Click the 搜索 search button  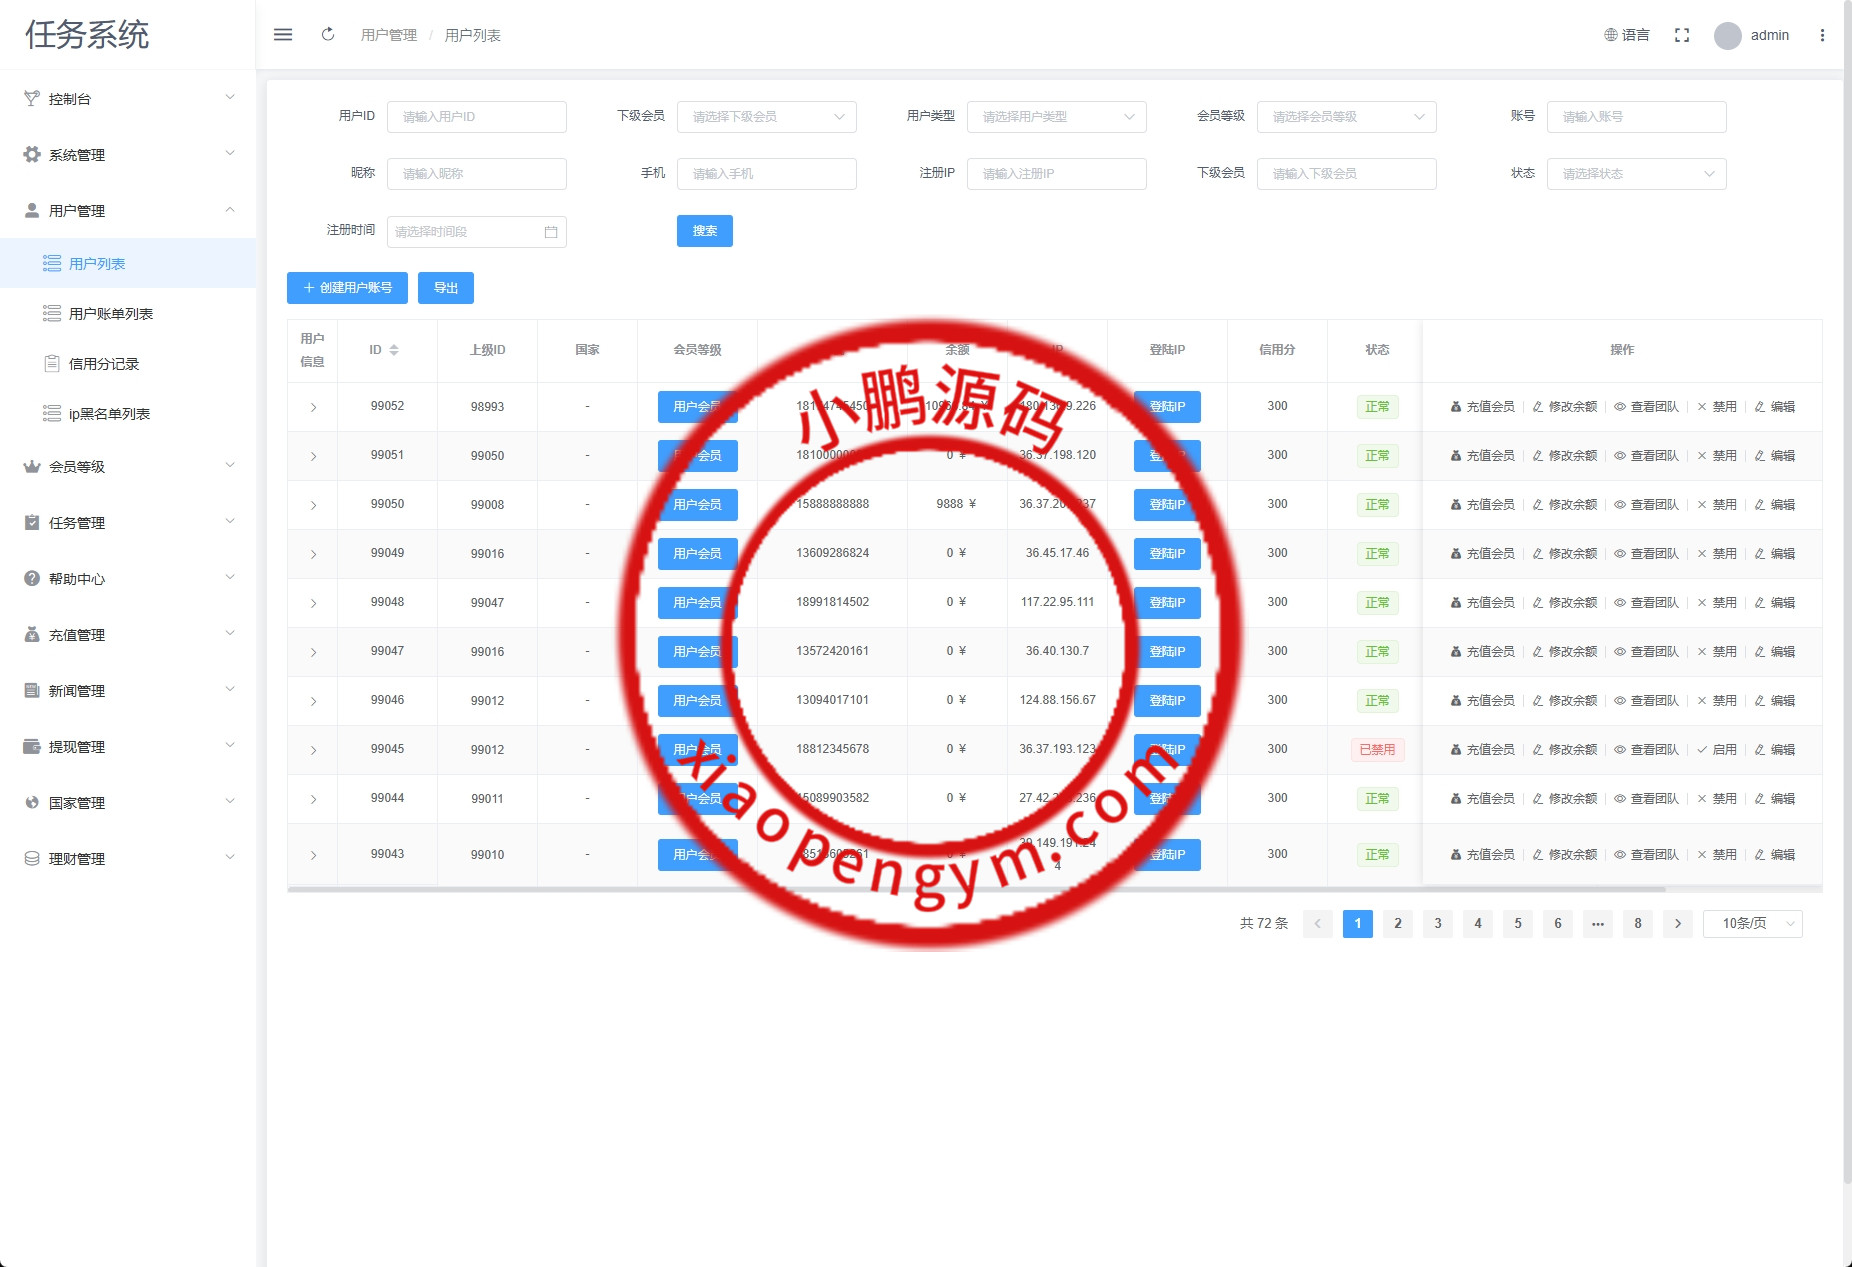coord(705,231)
